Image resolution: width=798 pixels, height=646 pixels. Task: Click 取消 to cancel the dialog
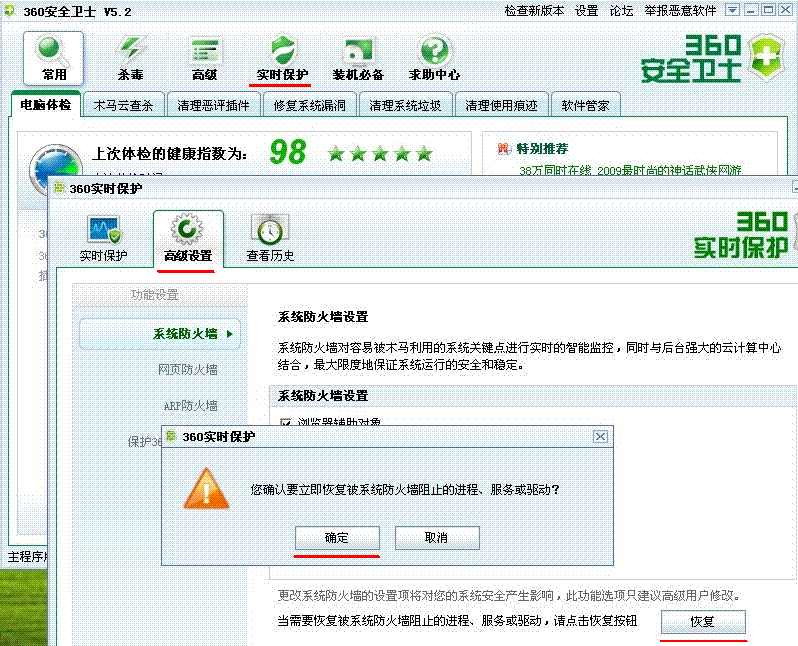pyautogui.click(x=437, y=538)
